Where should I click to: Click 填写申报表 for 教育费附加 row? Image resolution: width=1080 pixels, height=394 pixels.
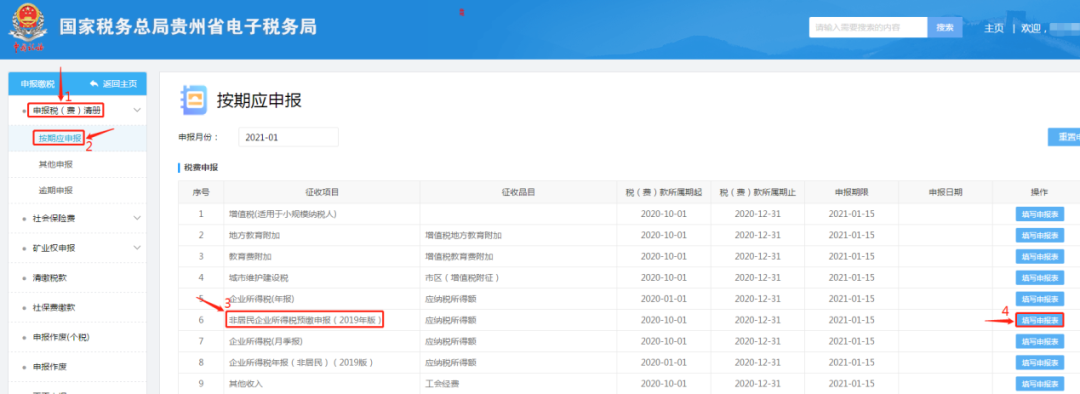point(1039,257)
